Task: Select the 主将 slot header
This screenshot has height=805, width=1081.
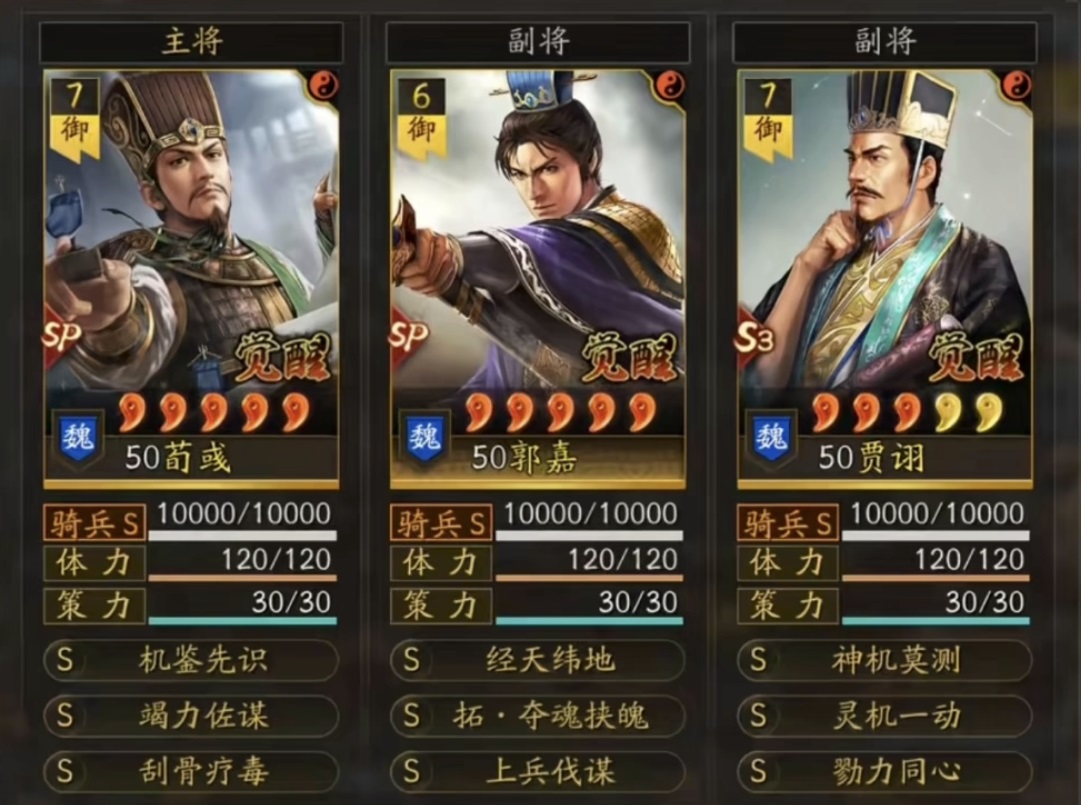Action: click(x=191, y=42)
